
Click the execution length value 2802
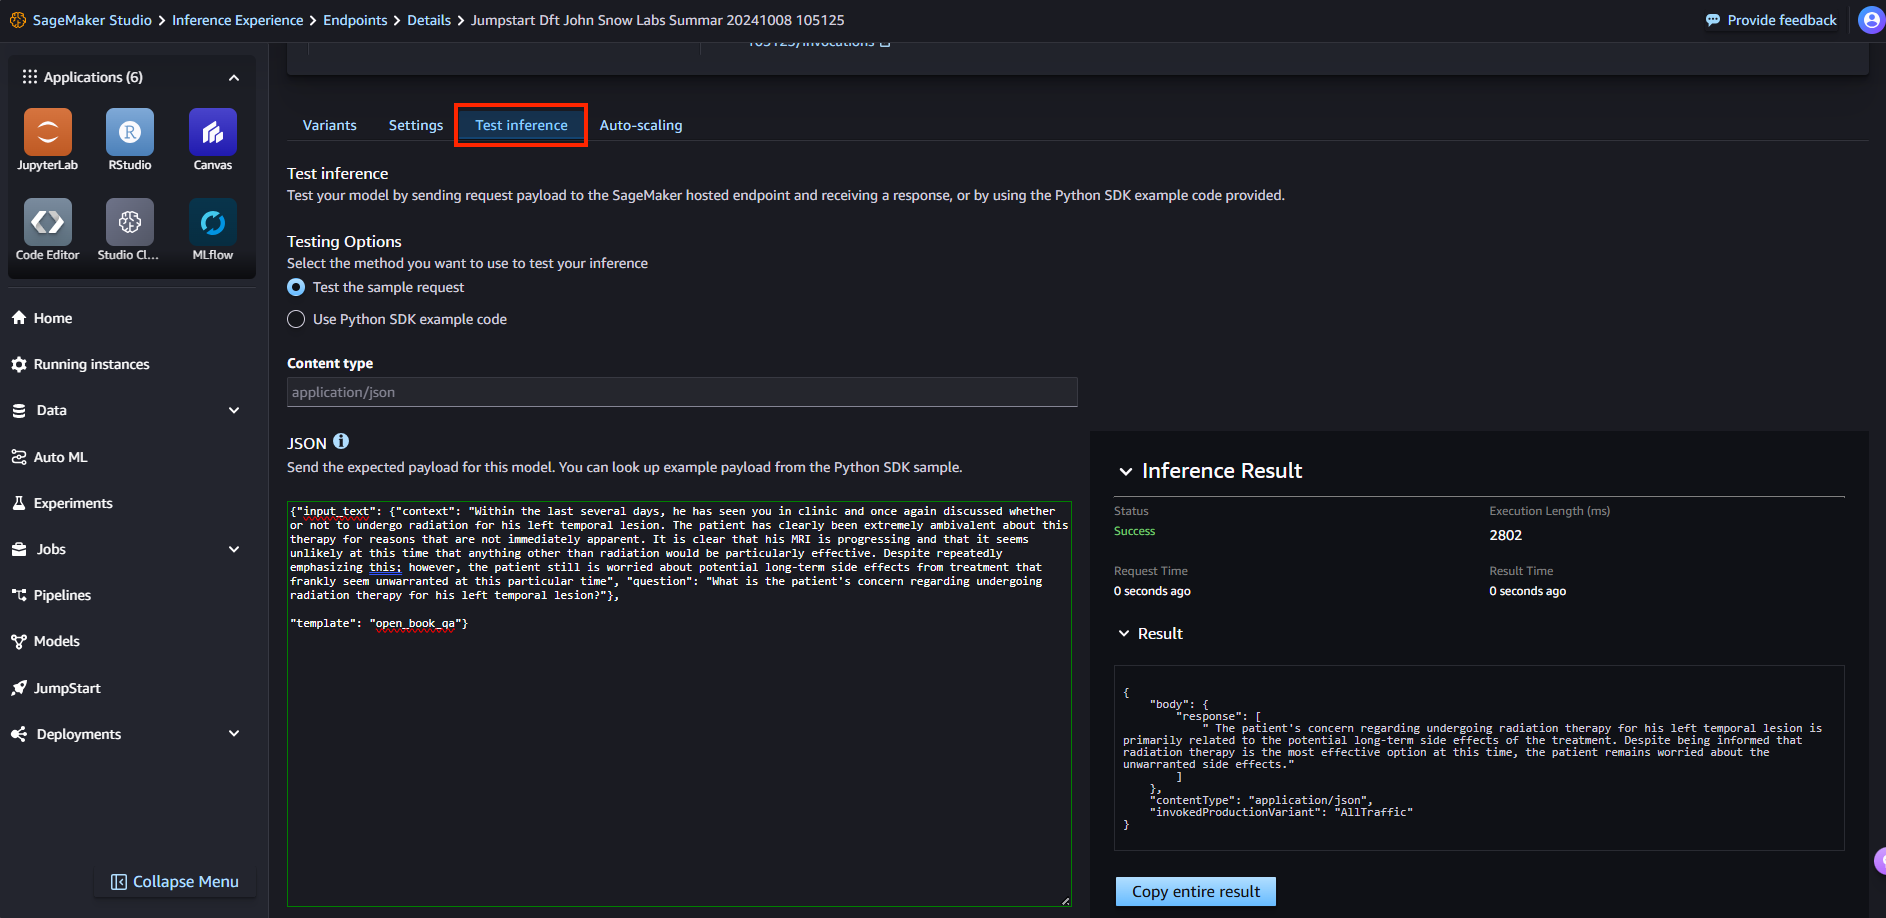tap(1505, 535)
